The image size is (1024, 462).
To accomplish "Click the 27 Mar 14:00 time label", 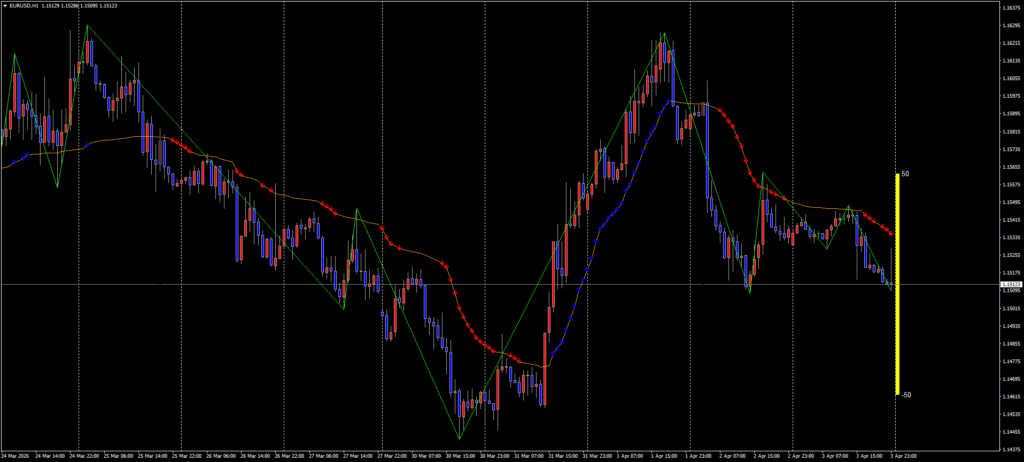I will click(357, 456).
